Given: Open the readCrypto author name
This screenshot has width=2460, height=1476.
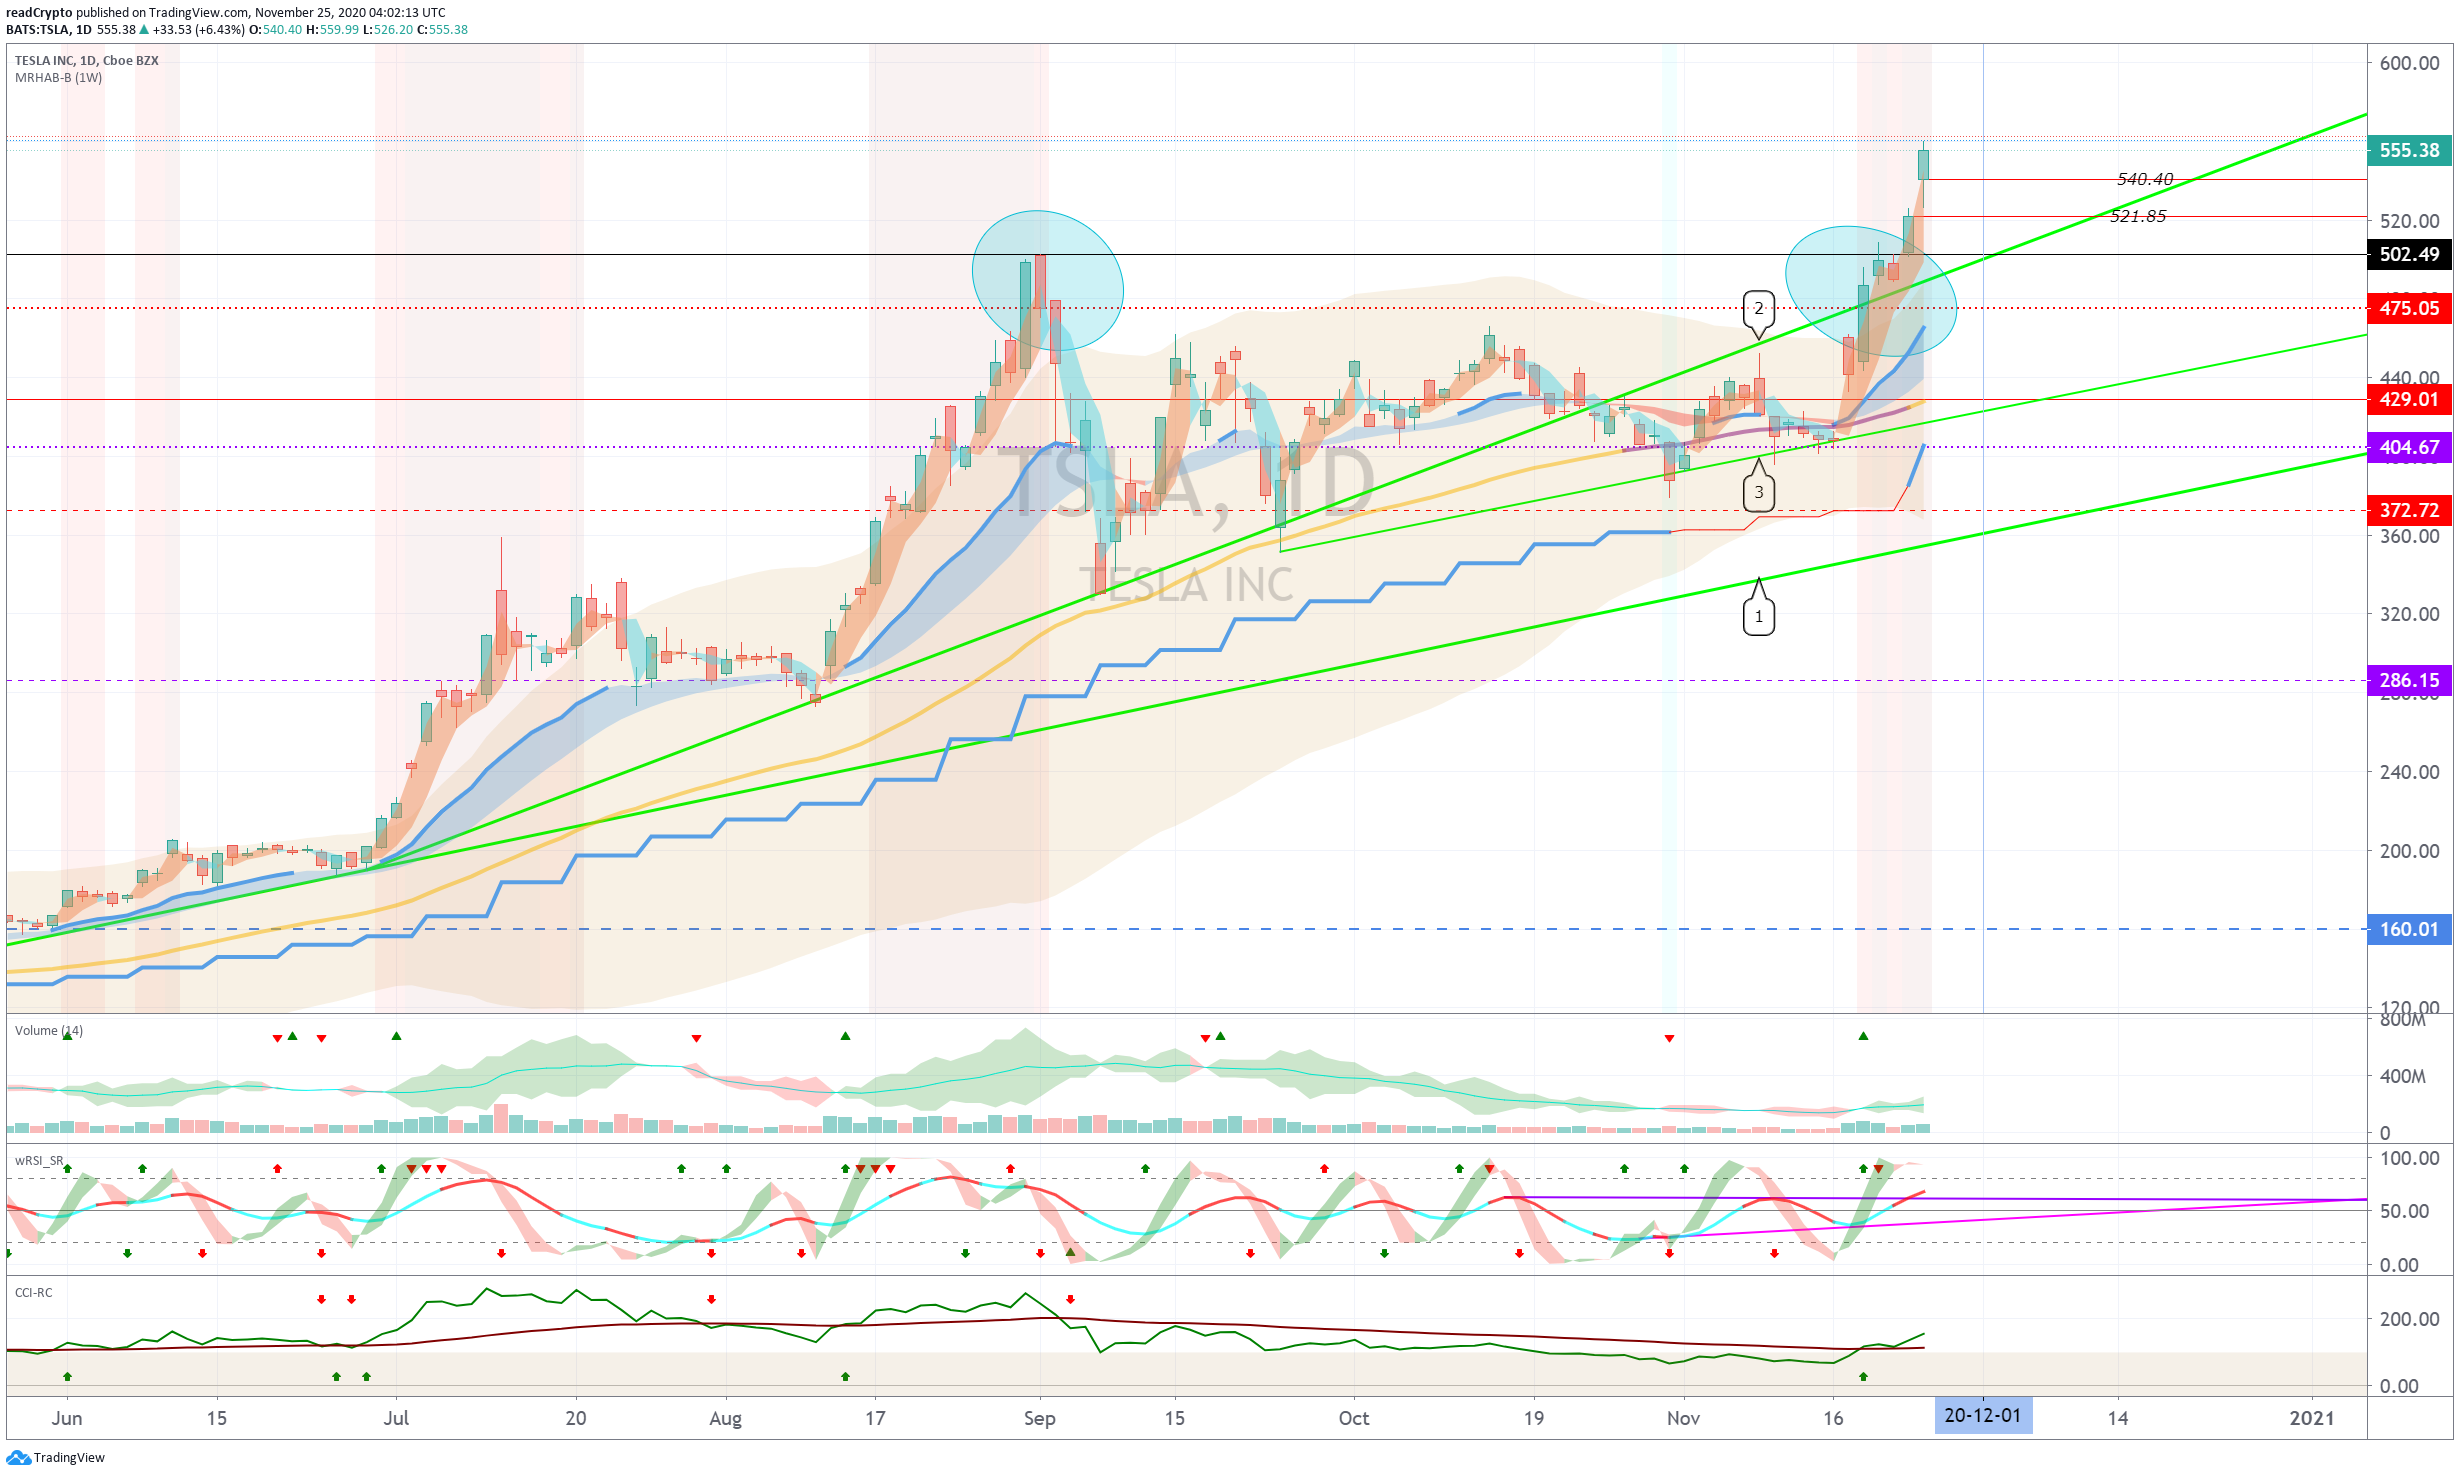Looking at the screenshot, I should (39, 13).
